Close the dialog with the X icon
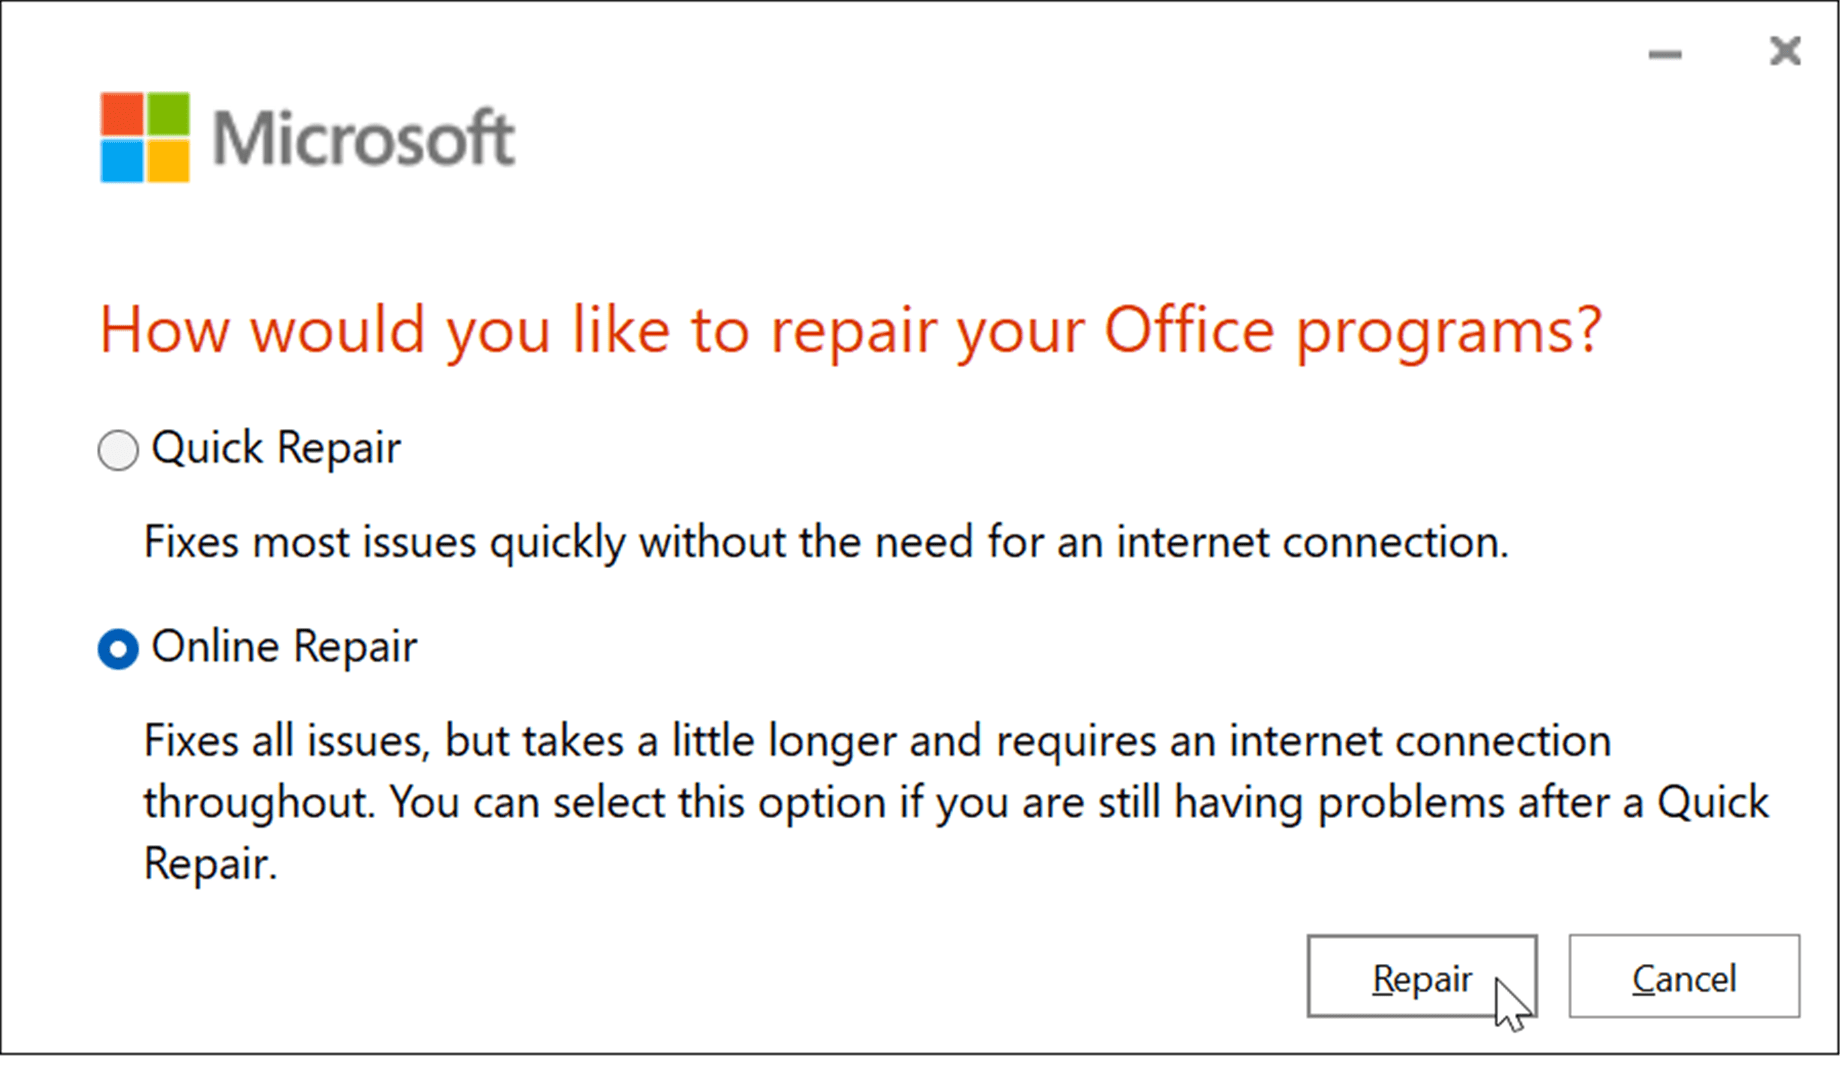The width and height of the screenshot is (1840, 1076). coord(1785,51)
